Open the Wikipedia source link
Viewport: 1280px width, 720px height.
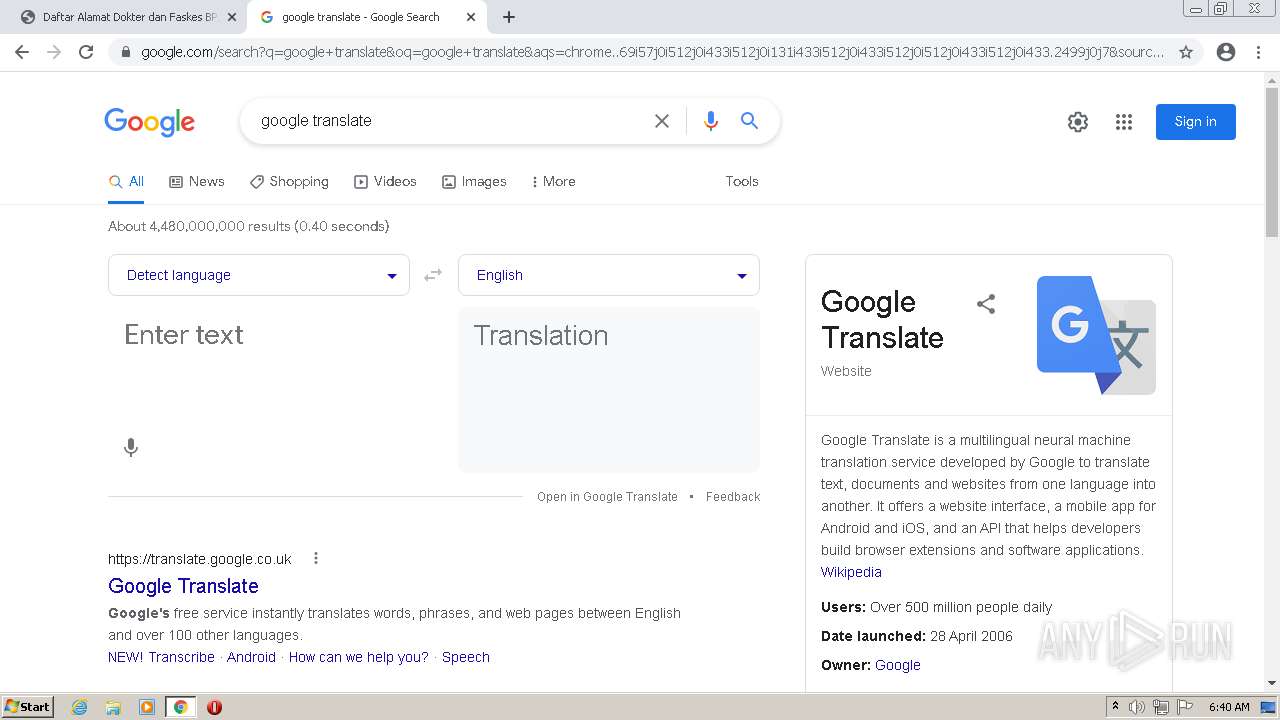[x=851, y=572]
